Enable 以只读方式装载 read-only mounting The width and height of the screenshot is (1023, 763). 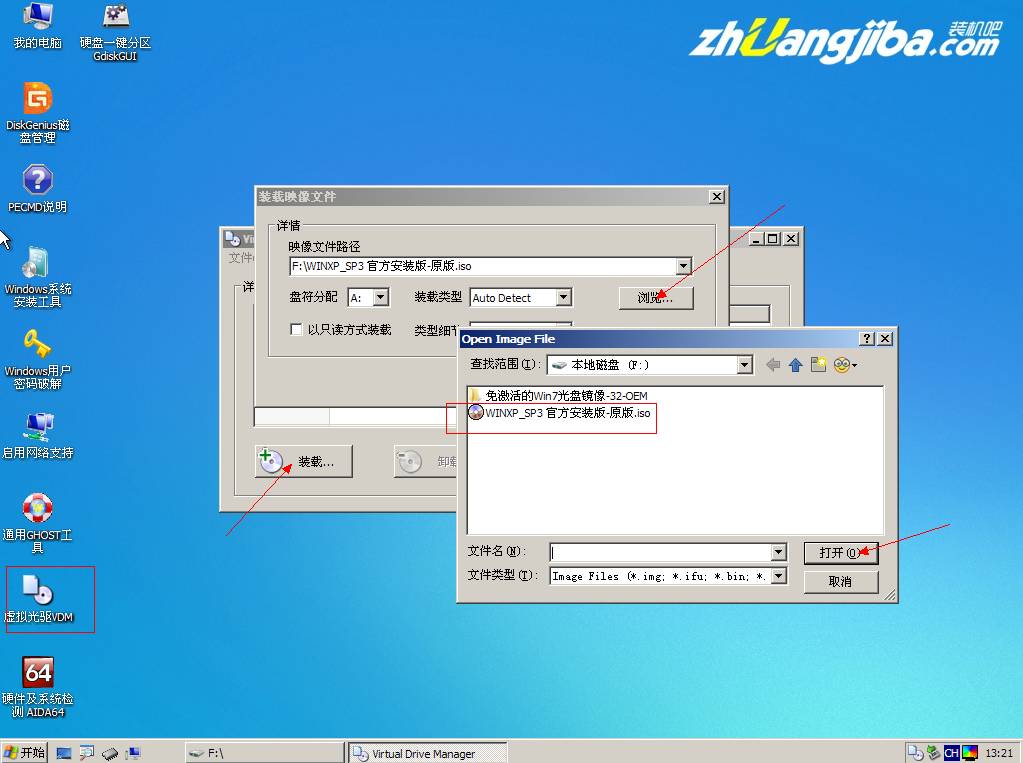click(x=295, y=331)
